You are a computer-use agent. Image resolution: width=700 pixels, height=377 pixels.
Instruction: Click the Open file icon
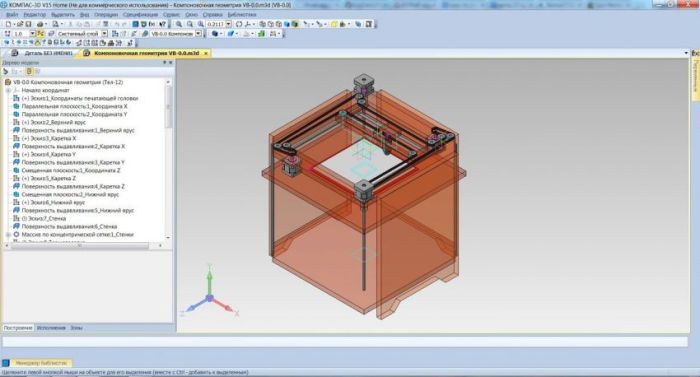pos(20,24)
